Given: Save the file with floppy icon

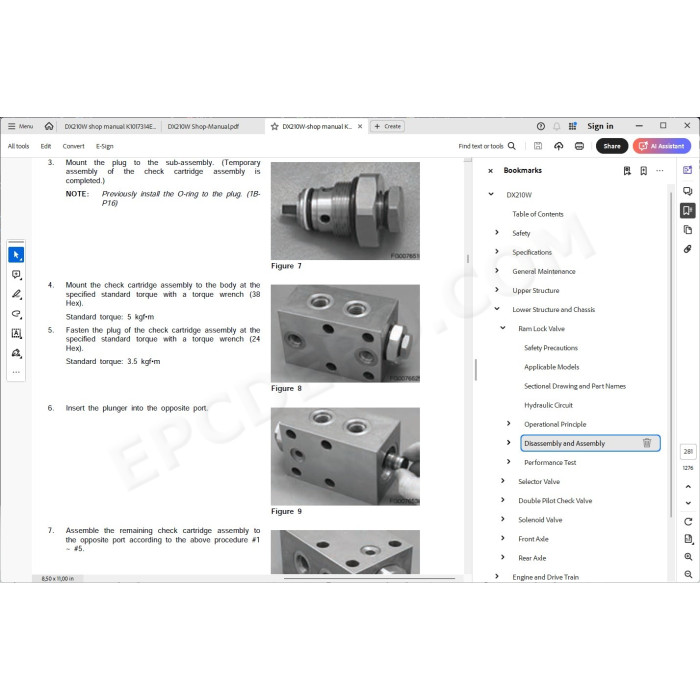Looking at the screenshot, I should coord(538,146).
